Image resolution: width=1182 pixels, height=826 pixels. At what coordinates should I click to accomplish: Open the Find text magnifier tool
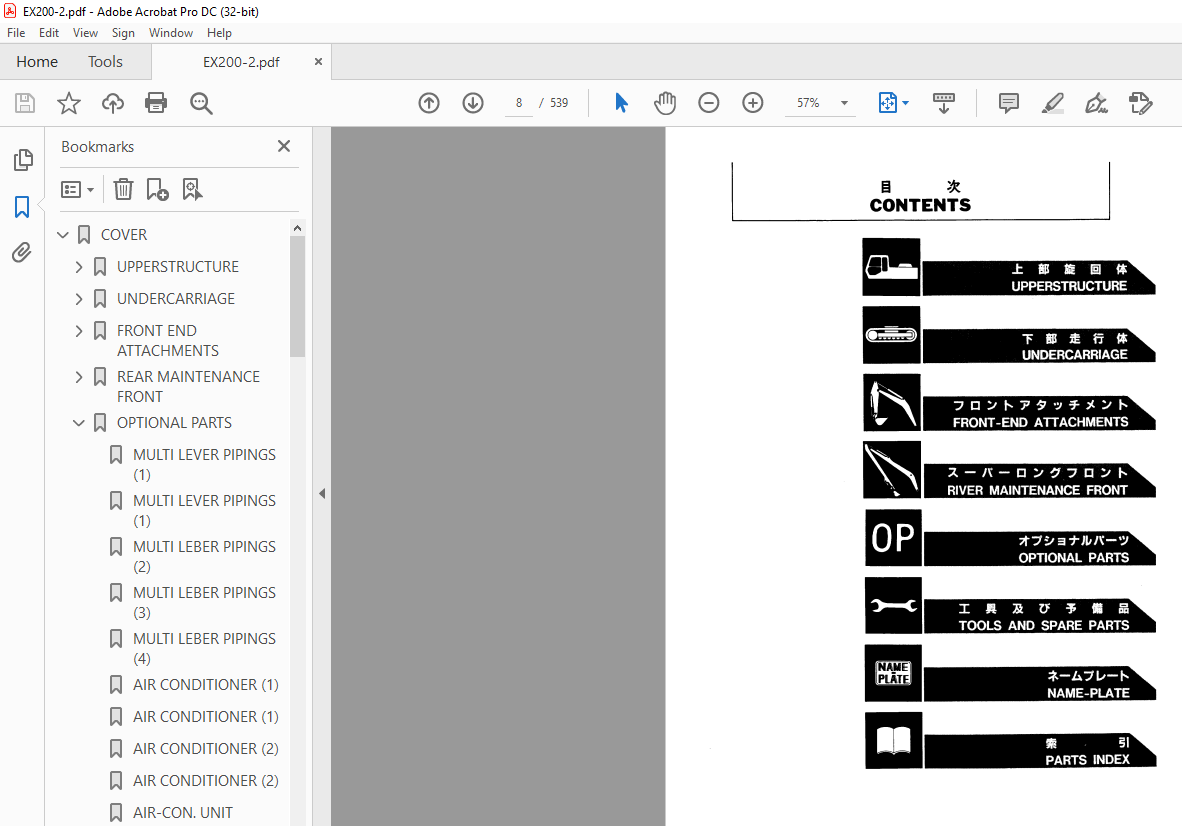click(x=201, y=103)
